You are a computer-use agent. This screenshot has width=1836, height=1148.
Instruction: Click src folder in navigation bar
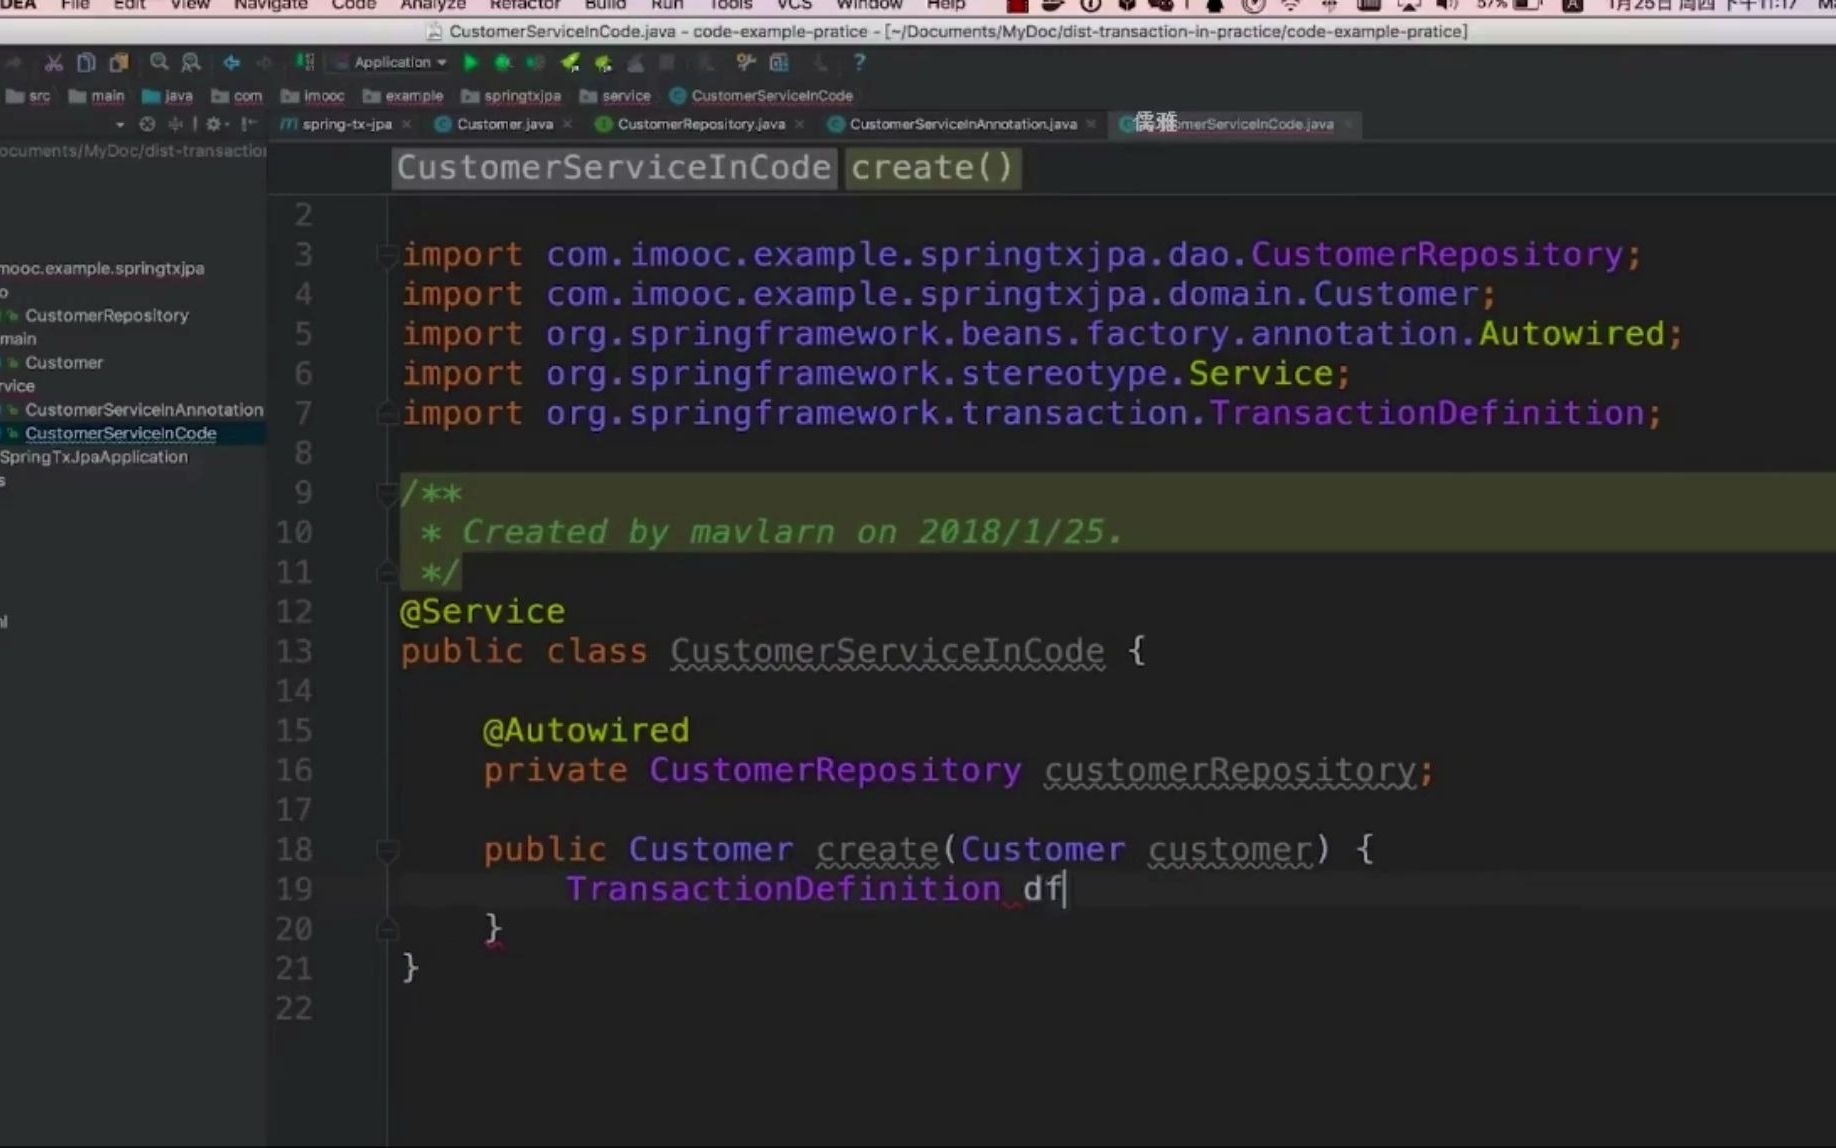(x=29, y=96)
